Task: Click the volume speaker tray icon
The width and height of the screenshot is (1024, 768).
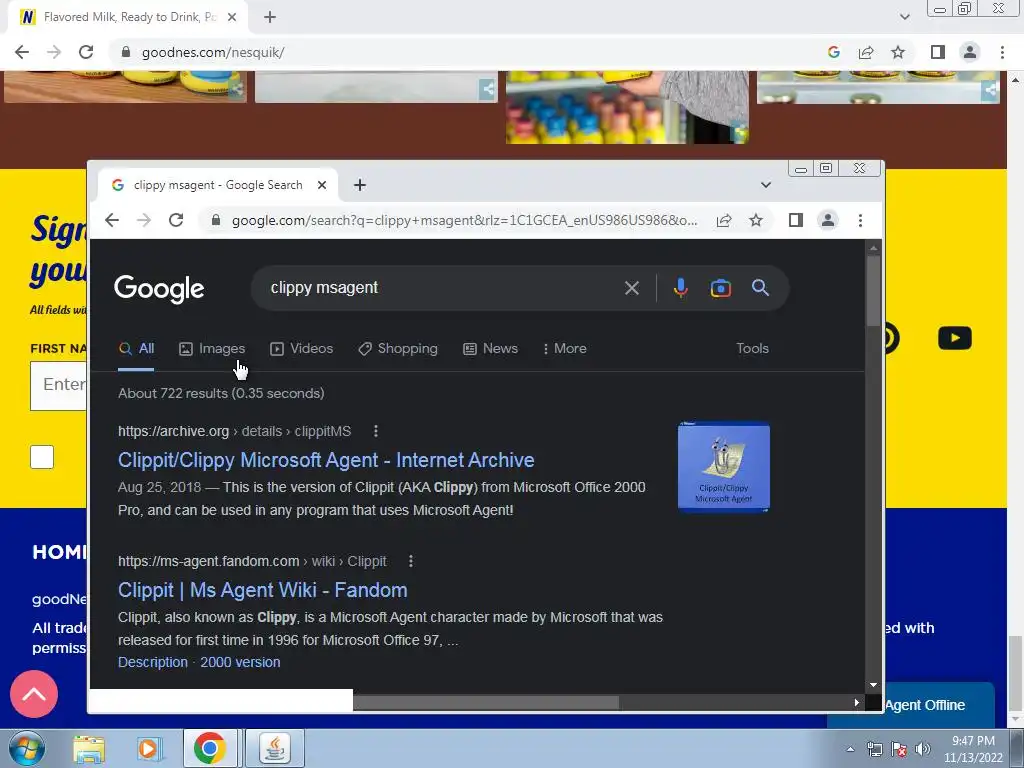Action: coord(923,749)
